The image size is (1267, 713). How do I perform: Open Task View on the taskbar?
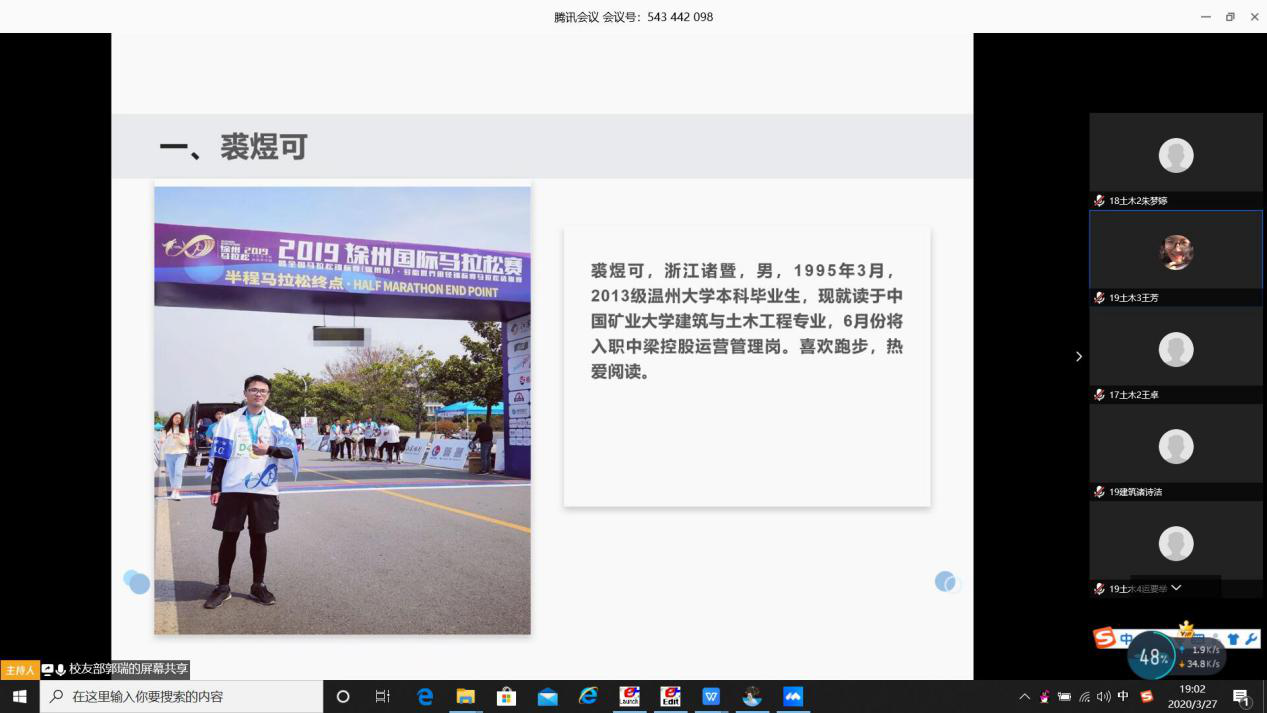(382, 696)
